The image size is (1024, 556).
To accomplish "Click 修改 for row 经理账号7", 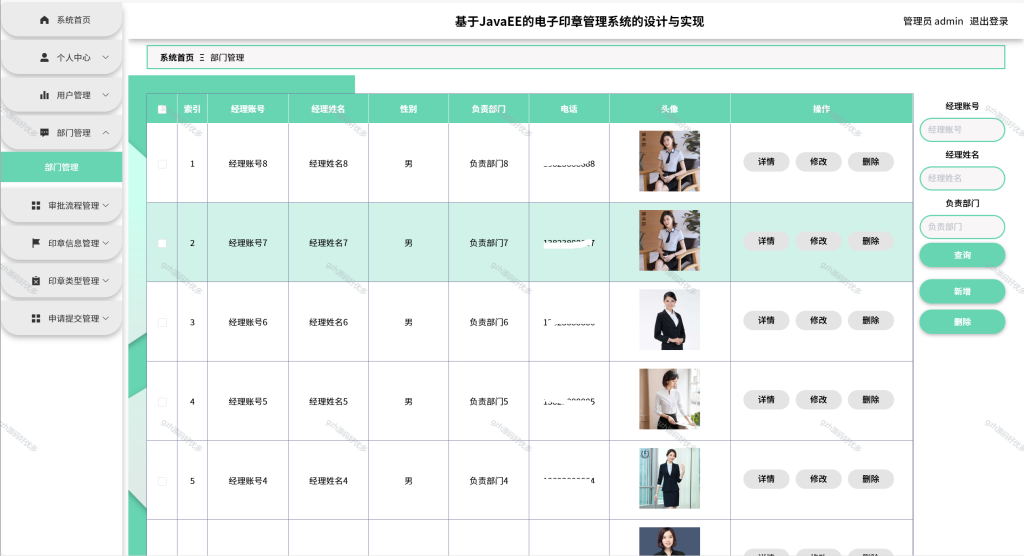I will [x=818, y=241].
